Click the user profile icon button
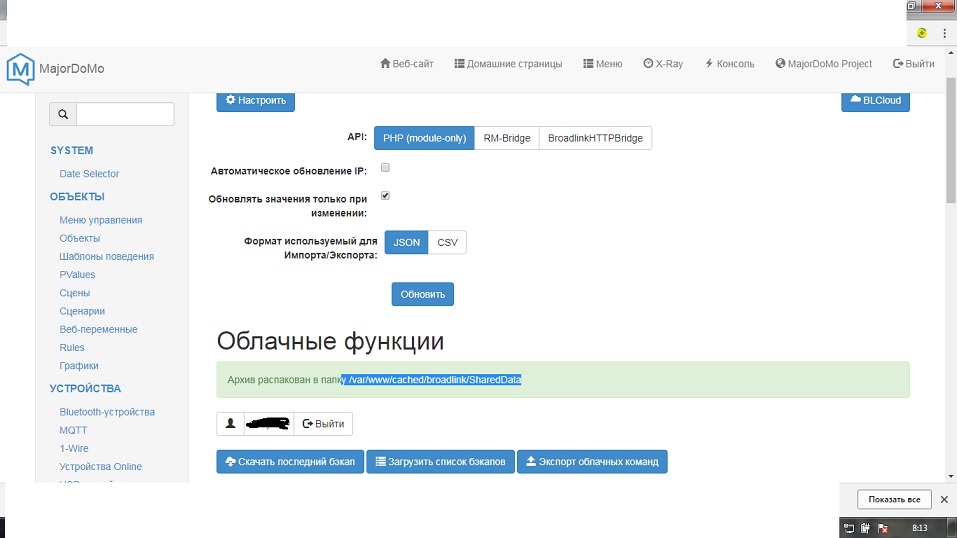This screenshot has width=957, height=538. click(x=231, y=424)
